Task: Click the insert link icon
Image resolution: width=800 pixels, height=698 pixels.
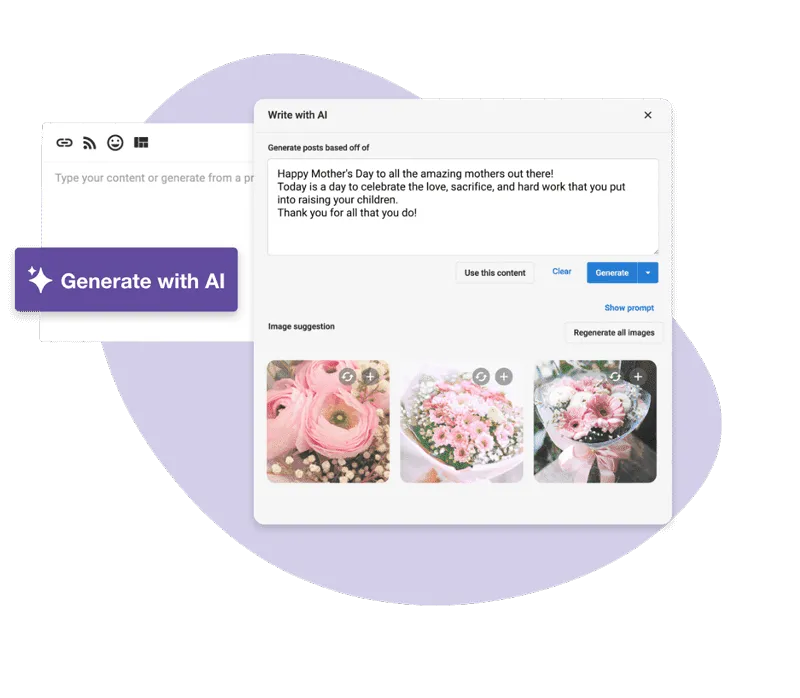Action: (64, 143)
